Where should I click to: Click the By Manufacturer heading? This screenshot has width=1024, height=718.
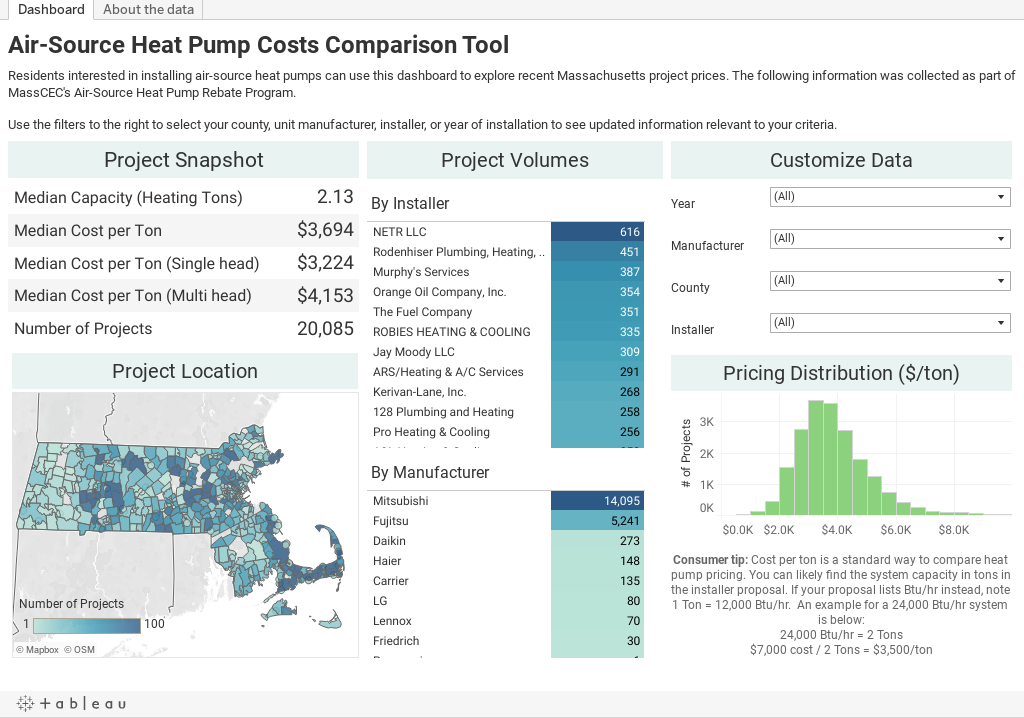point(430,472)
